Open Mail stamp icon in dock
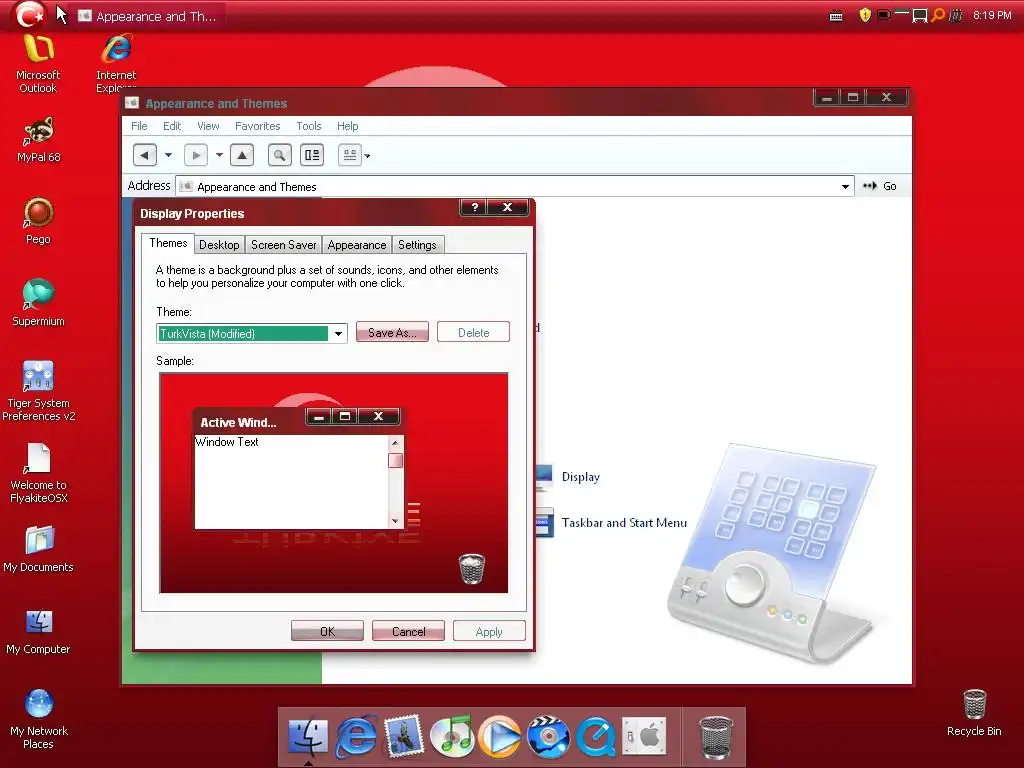The height and width of the screenshot is (768, 1024). click(404, 737)
